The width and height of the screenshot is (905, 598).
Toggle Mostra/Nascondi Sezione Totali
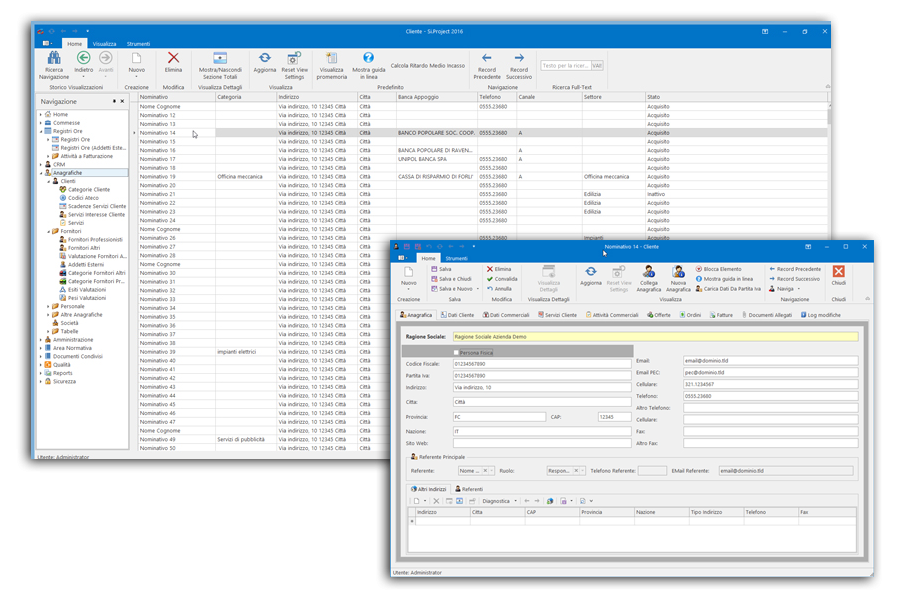(220, 65)
